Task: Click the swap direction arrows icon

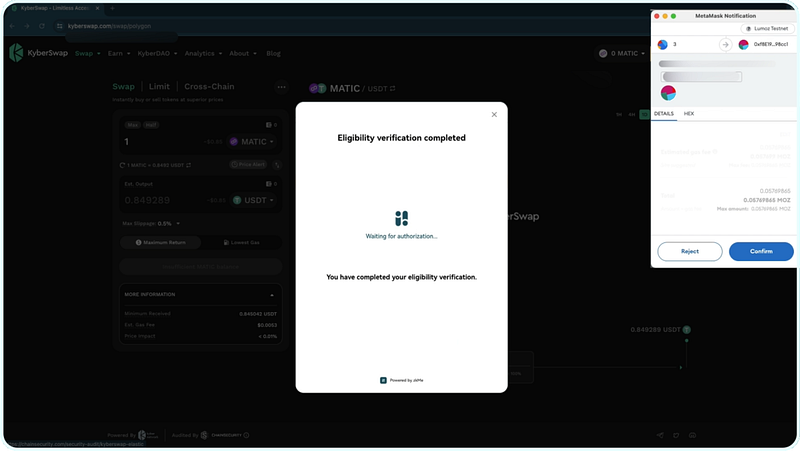Action: (x=277, y=165)
